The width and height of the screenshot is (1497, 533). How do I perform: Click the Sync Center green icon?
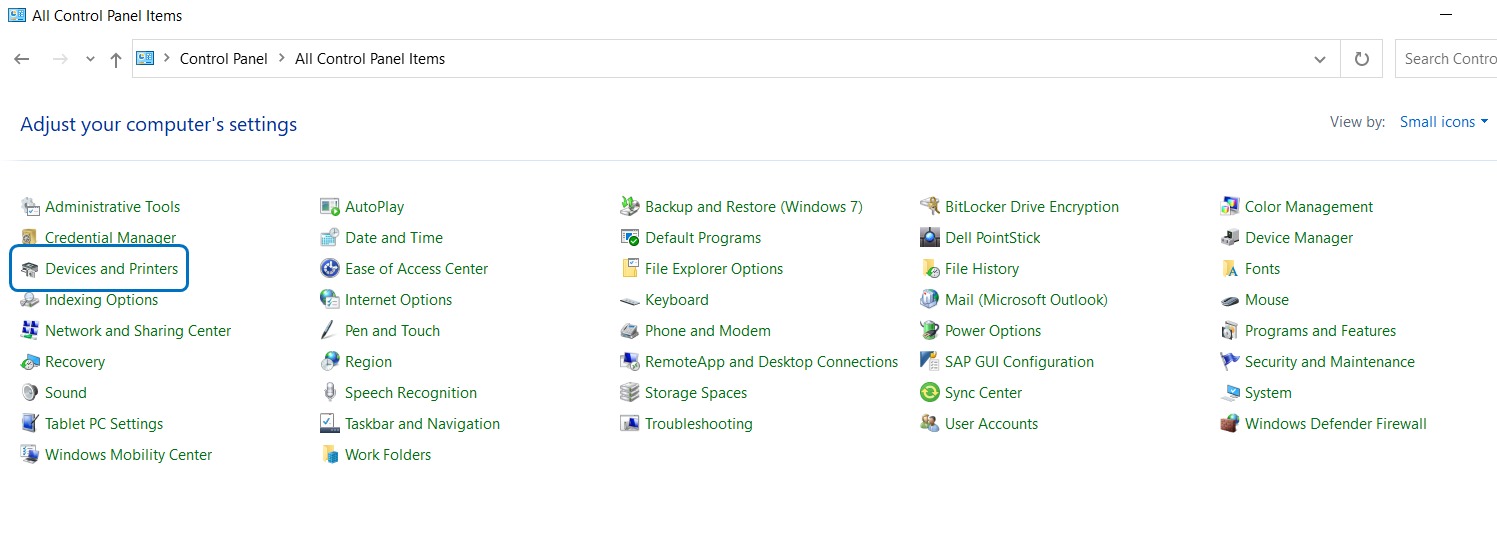[x=929, y=393]
